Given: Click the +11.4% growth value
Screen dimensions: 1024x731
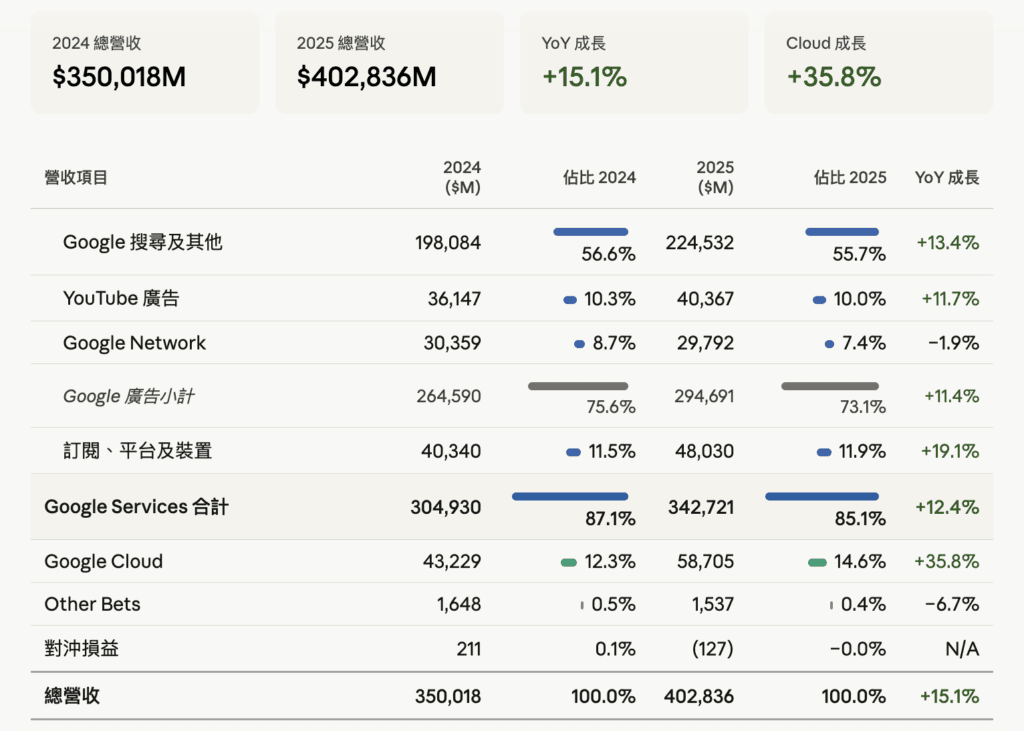Looking at the screenshot, I should tap(952, 396).
